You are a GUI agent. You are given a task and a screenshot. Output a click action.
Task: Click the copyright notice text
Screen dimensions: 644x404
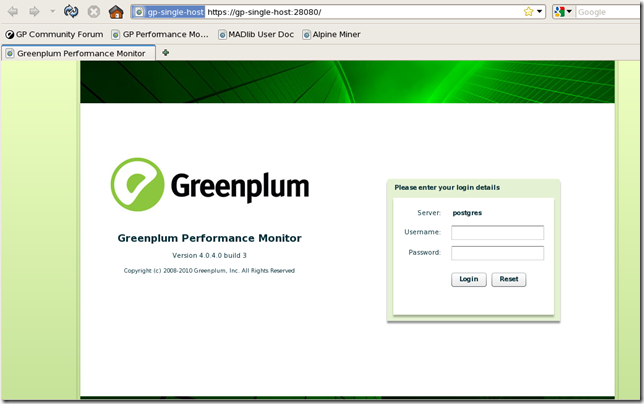[x=209, y=271]
